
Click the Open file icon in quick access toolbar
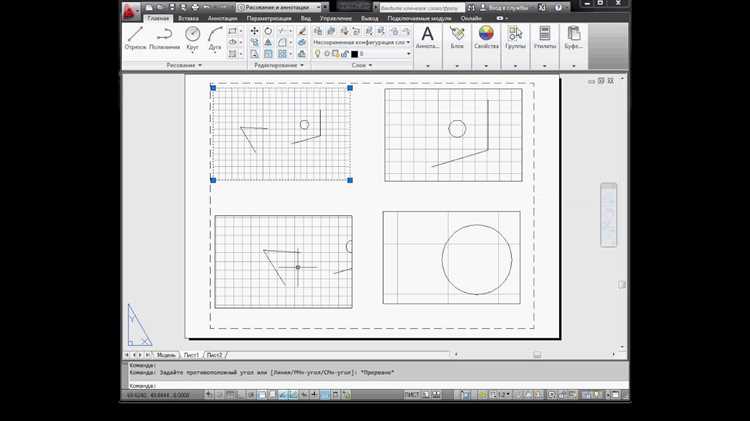click(x=161, y=8)
